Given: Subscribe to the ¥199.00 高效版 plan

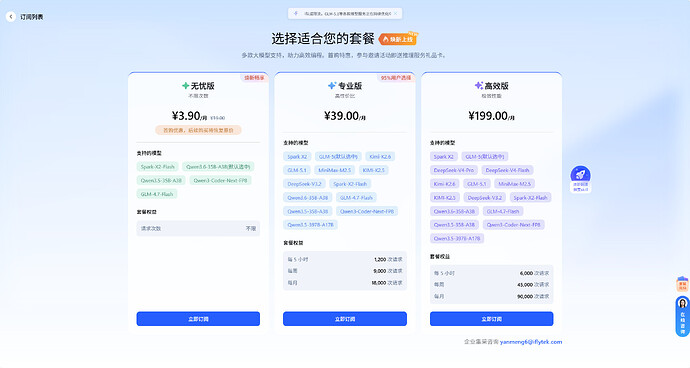Looking at the screenshot, I should click(x=492, y=319).
